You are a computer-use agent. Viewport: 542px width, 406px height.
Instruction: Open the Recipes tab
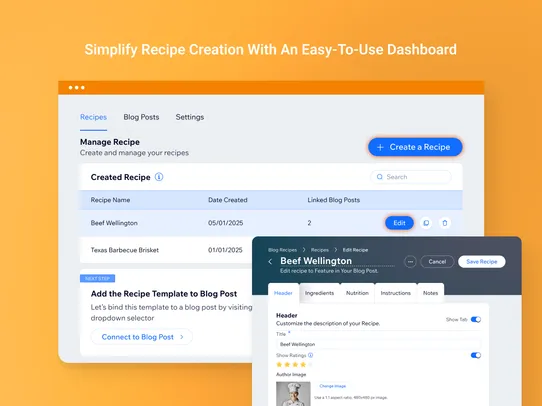93,117
